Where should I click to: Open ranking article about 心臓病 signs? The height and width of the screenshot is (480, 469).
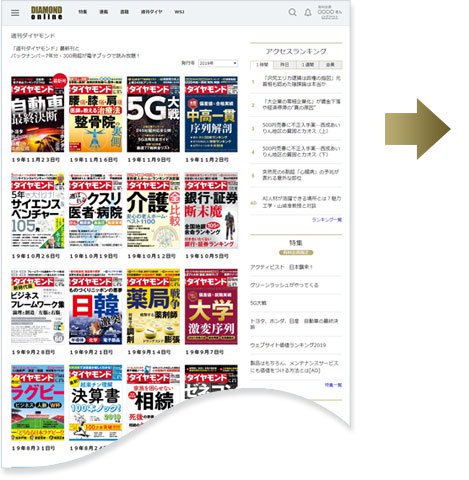pos(300,175)
